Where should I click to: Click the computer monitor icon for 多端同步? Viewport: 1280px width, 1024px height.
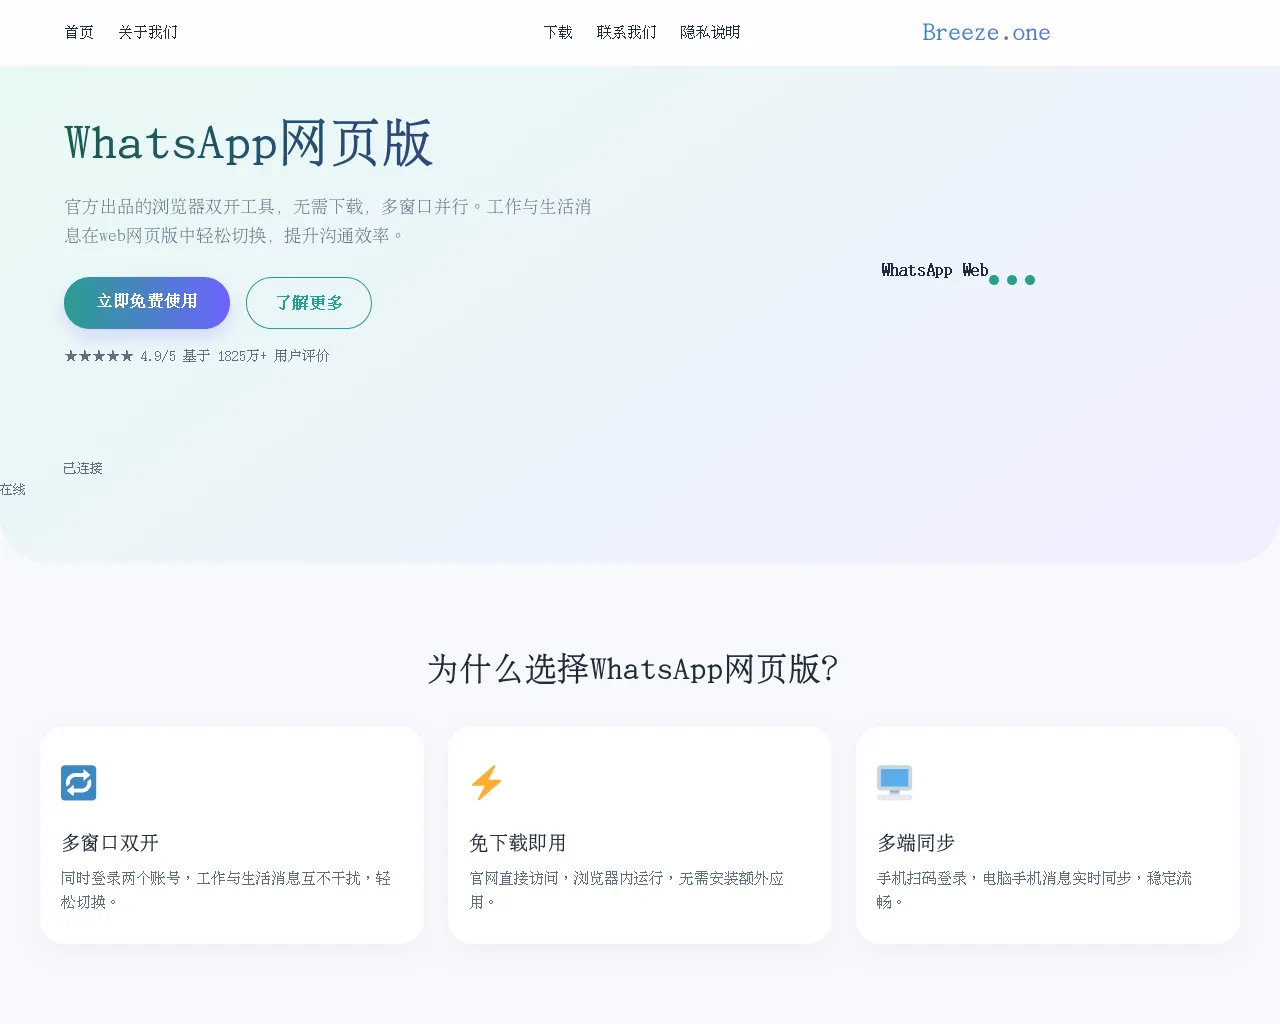[x=894, y=782]
